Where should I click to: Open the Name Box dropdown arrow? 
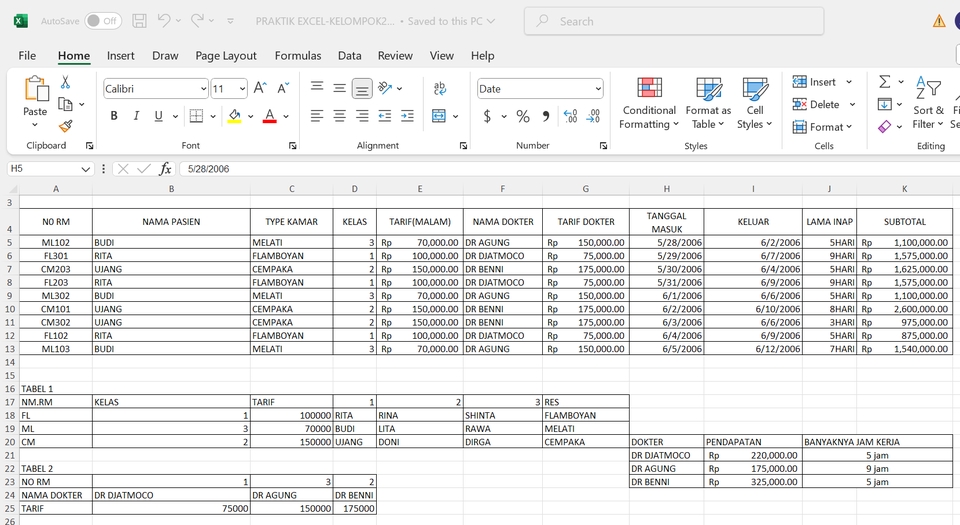[86, 169]
